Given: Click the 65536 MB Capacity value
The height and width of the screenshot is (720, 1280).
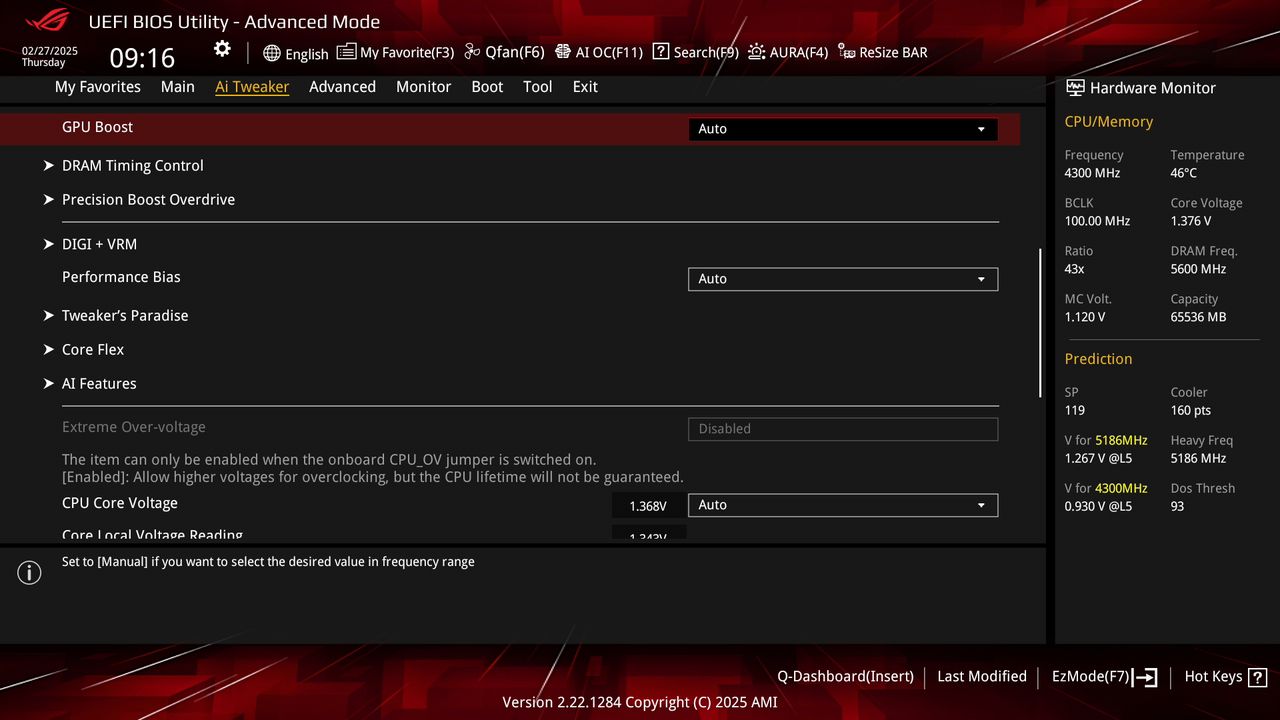Looking at the screenshot, I should 1198,317.
